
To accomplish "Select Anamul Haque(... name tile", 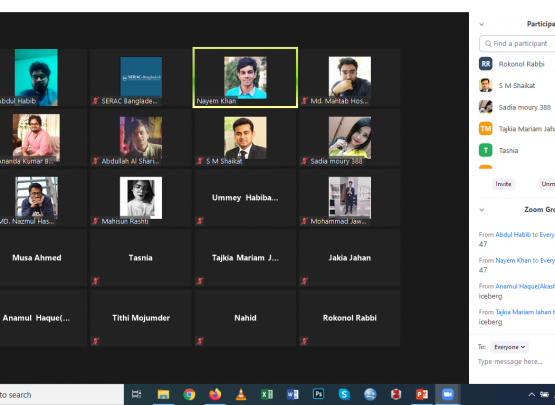I will pos(43,318).
